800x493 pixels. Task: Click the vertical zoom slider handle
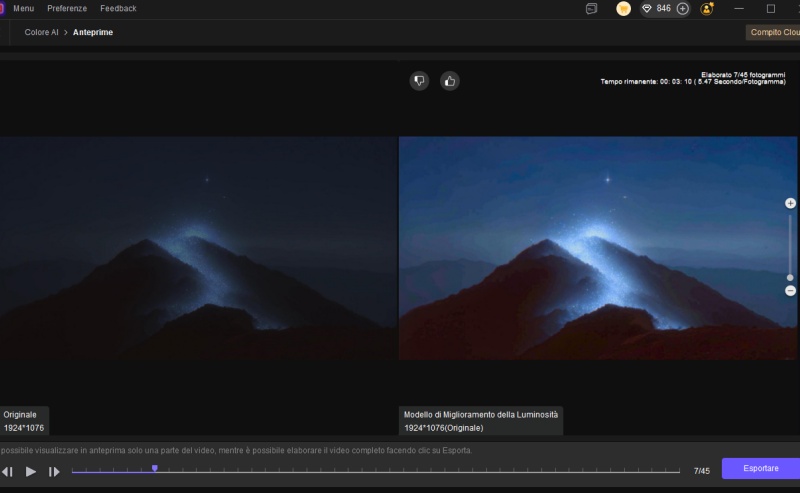(x=790, y=277)
